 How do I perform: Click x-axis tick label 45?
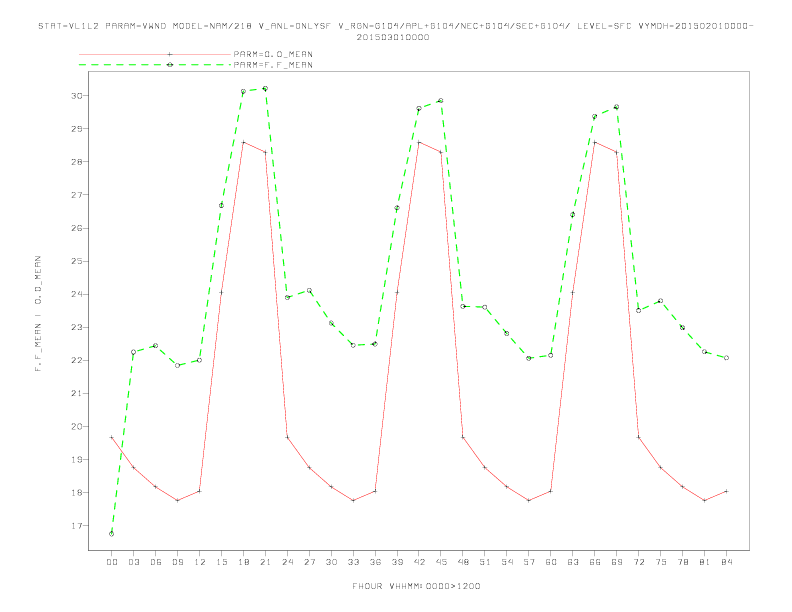click(x=441, y=562)
